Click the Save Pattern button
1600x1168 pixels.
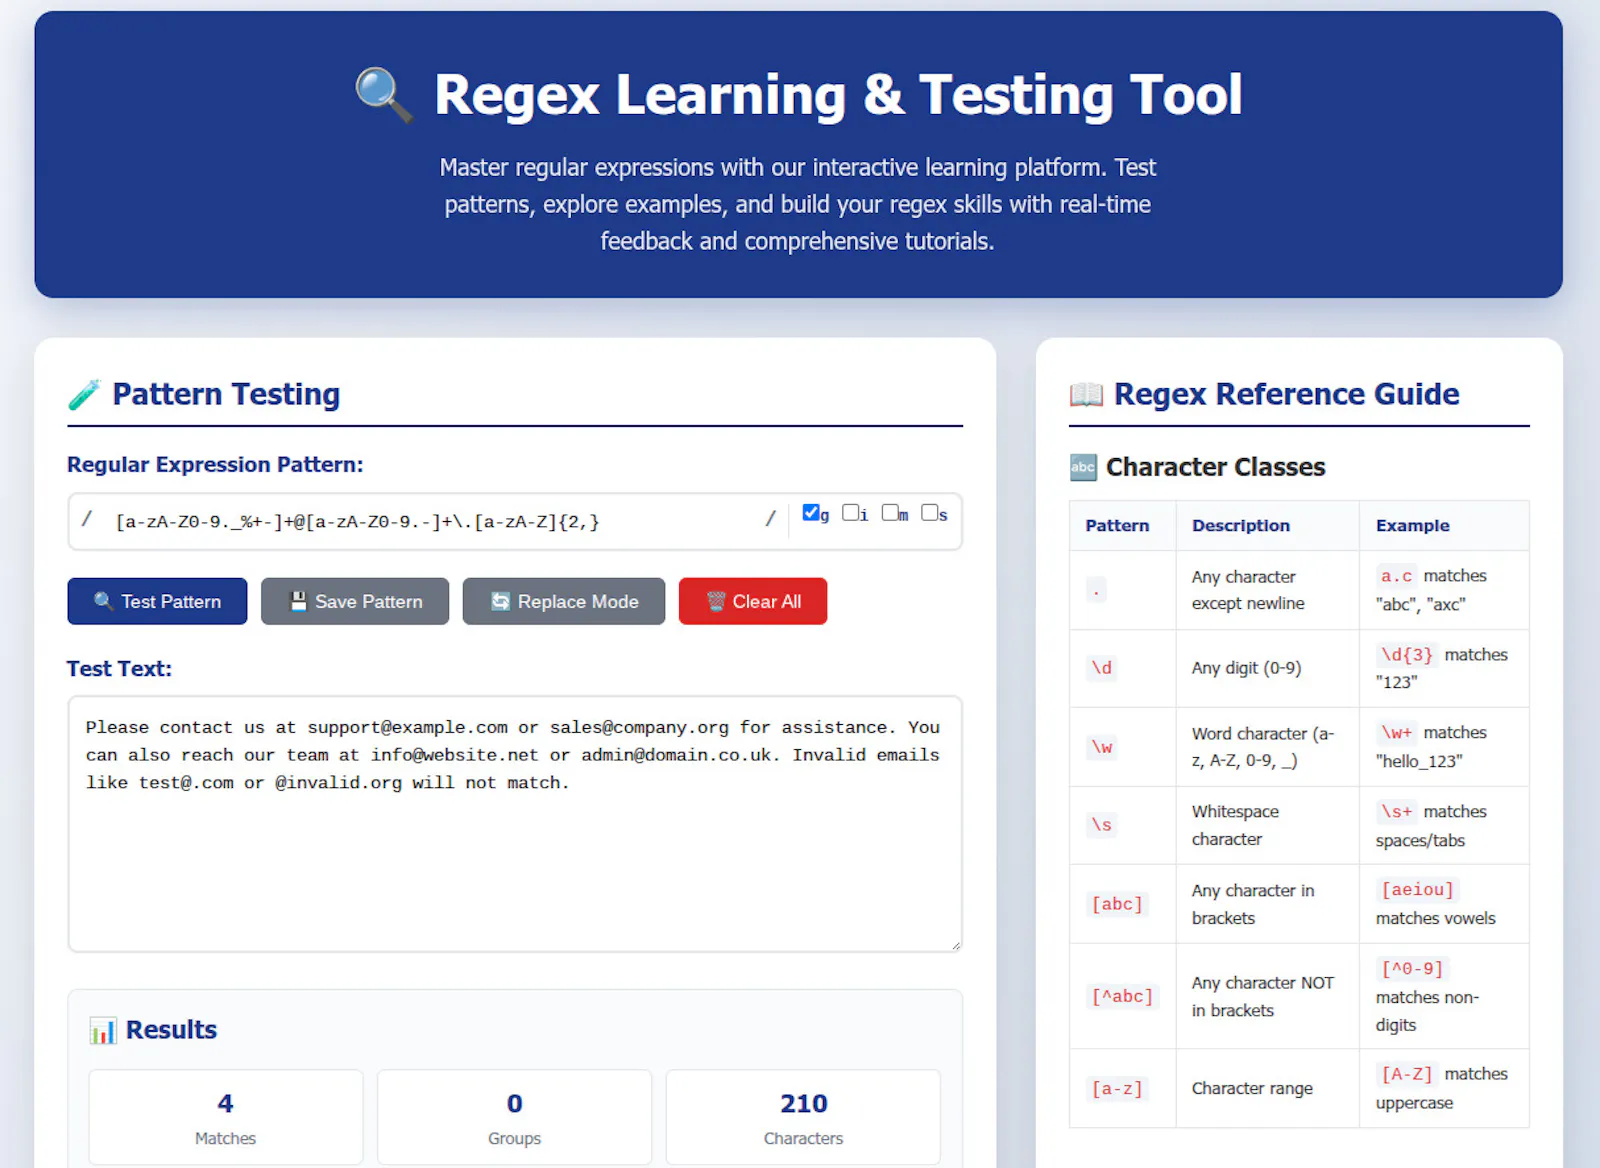[355, 601]
